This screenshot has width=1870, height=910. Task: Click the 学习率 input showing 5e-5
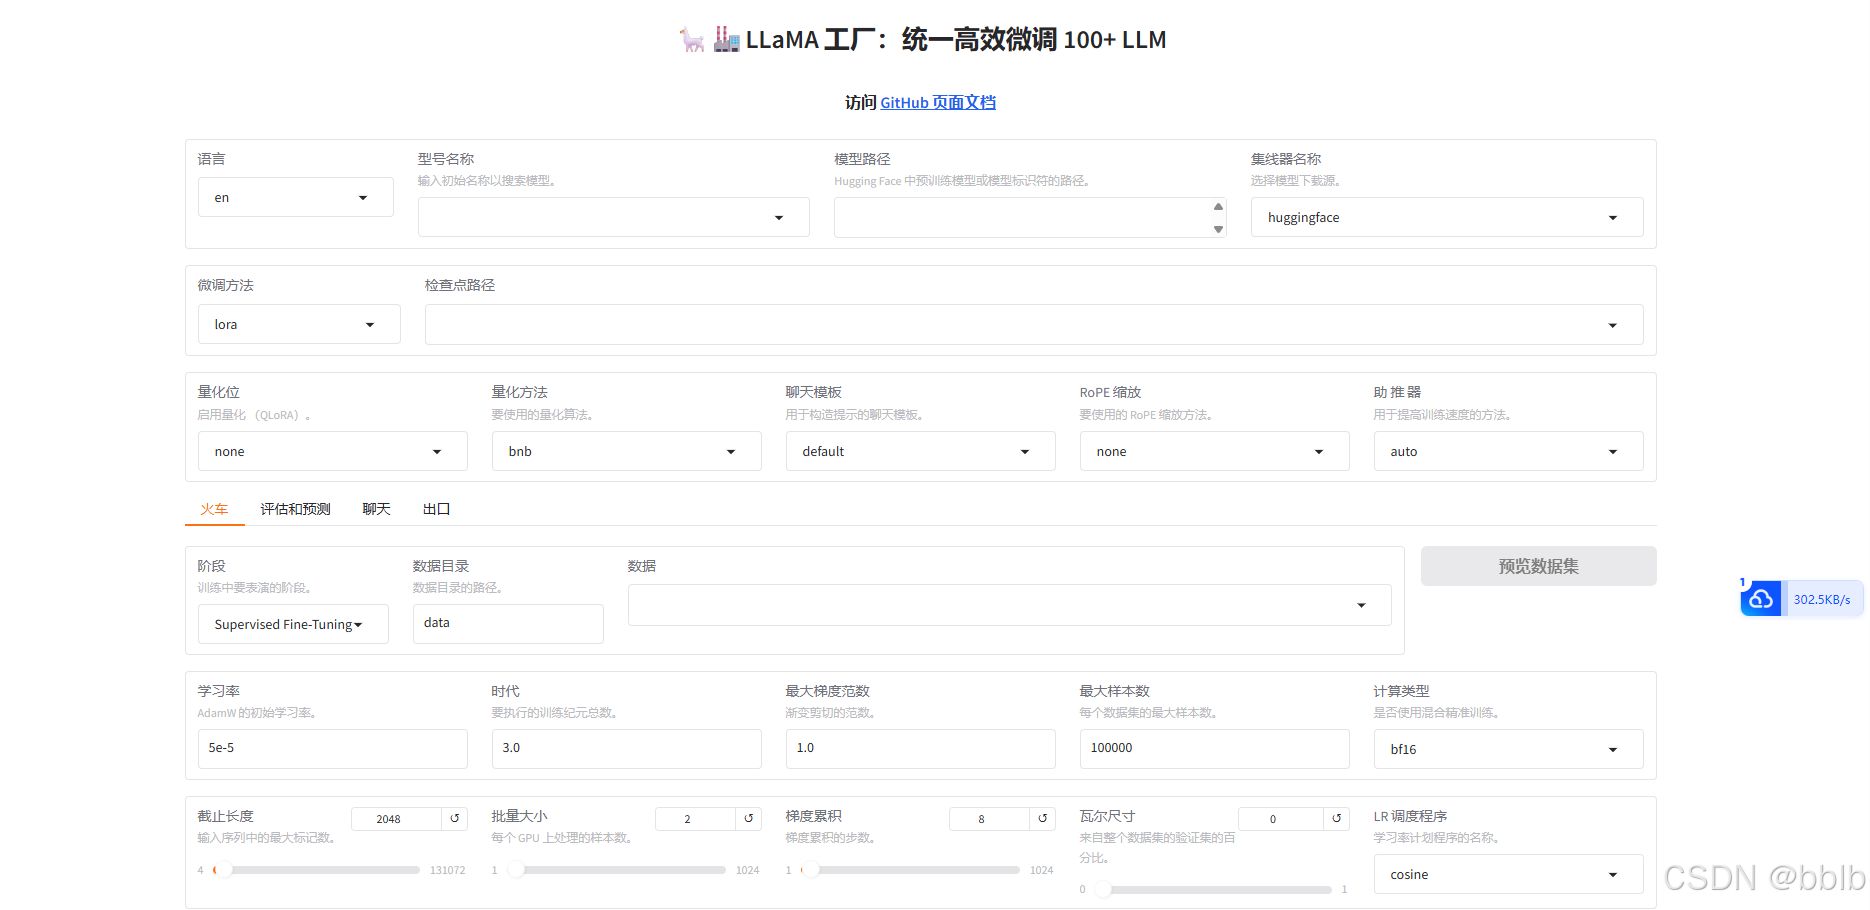(x=332, y=748)
